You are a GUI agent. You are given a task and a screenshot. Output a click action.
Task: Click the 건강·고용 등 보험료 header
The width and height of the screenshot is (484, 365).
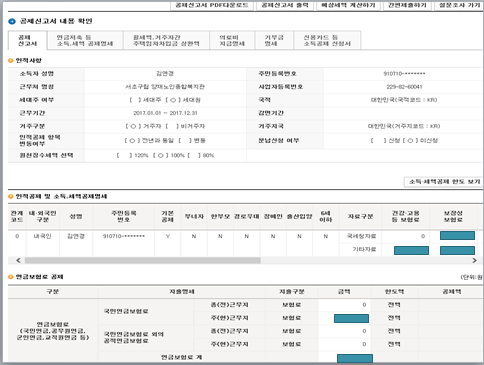[406, 216]
